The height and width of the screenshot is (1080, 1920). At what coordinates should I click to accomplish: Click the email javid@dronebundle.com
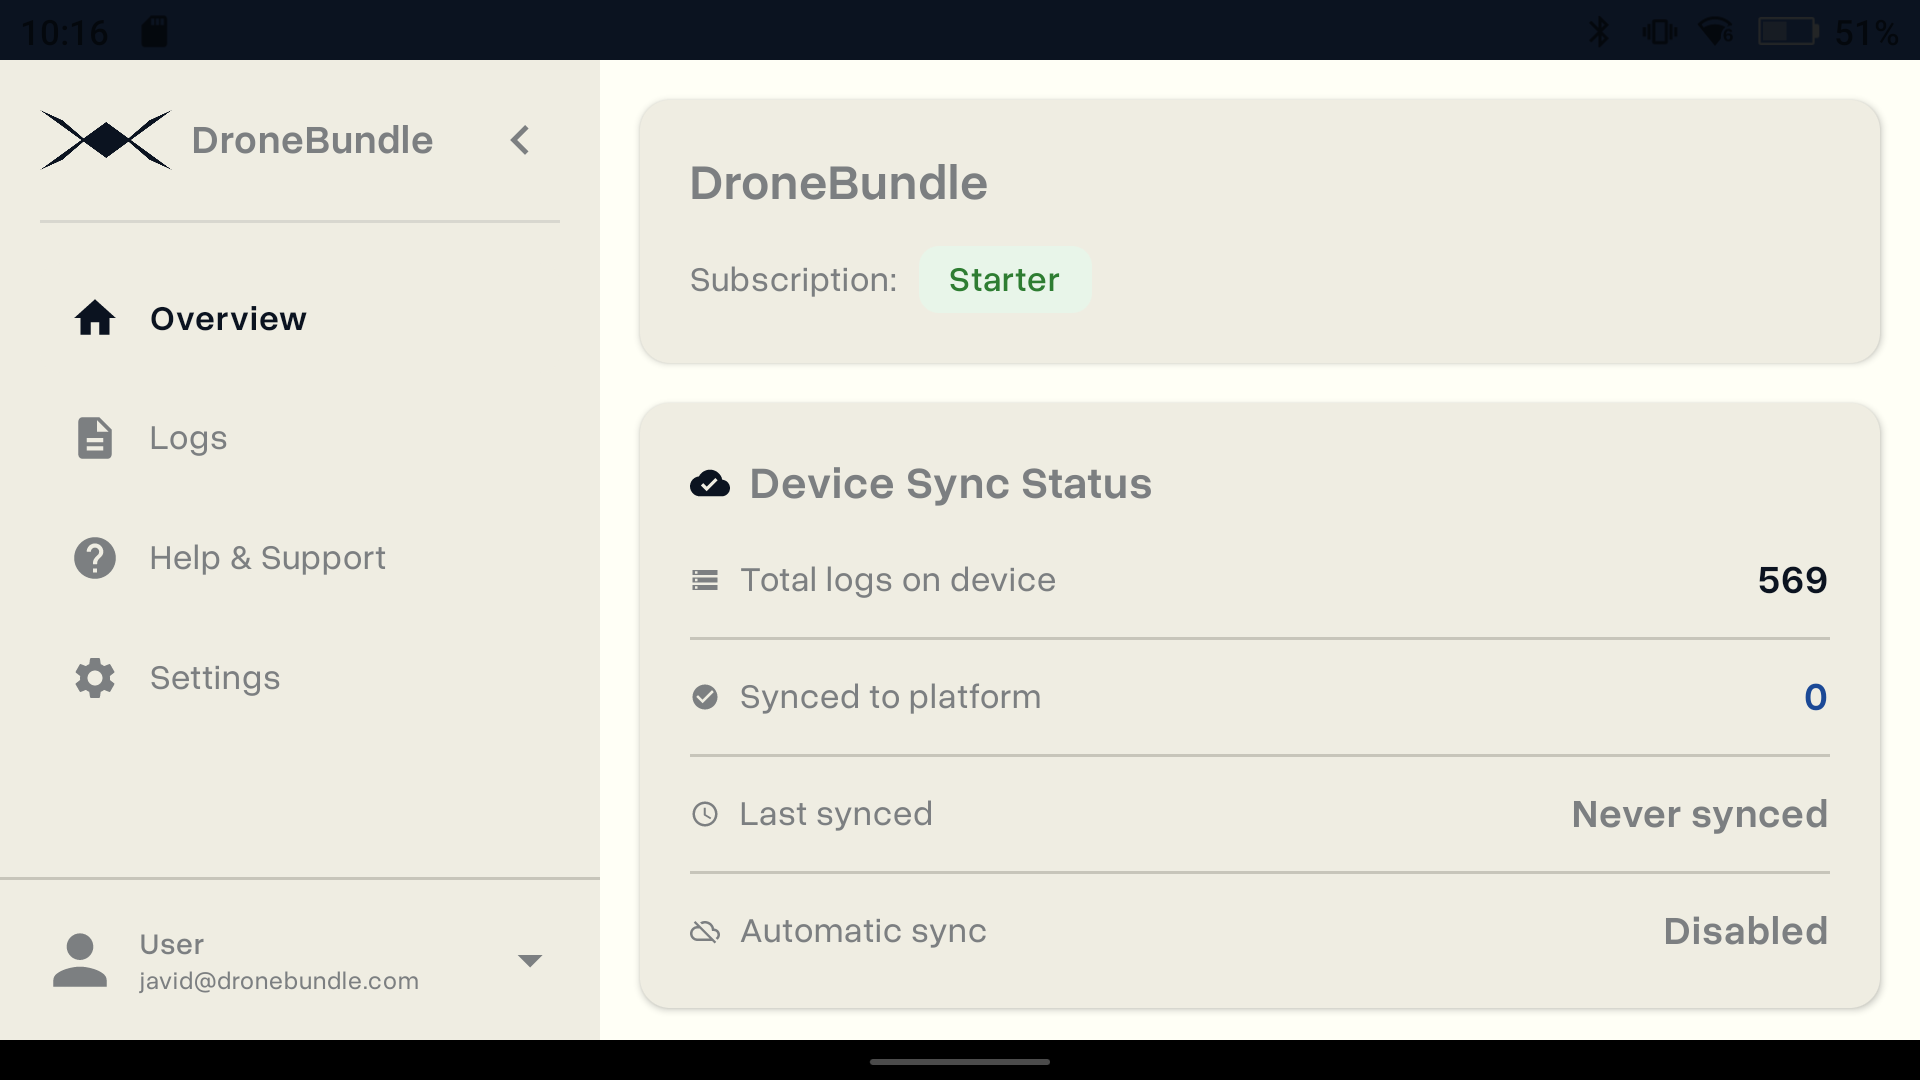coord(277,981)
